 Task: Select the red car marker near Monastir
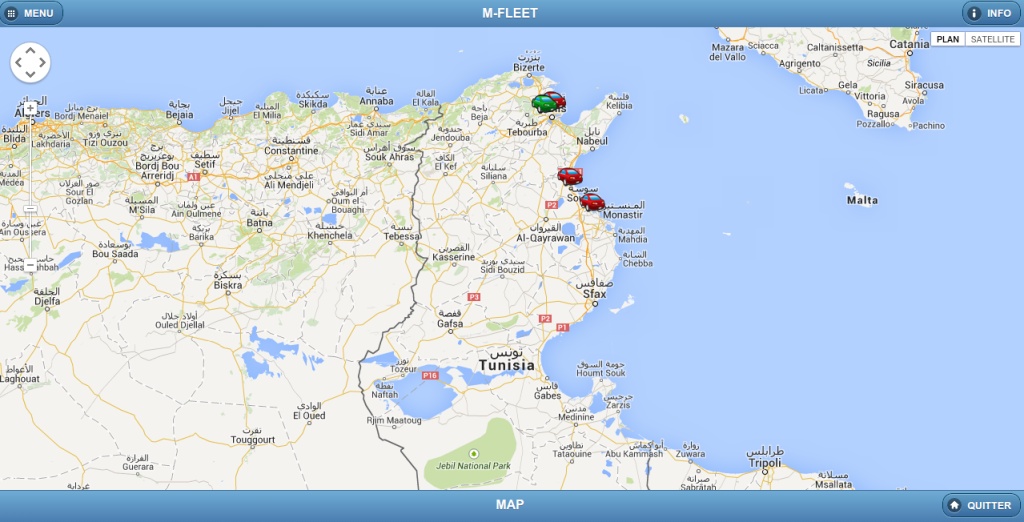pos(592,202)
